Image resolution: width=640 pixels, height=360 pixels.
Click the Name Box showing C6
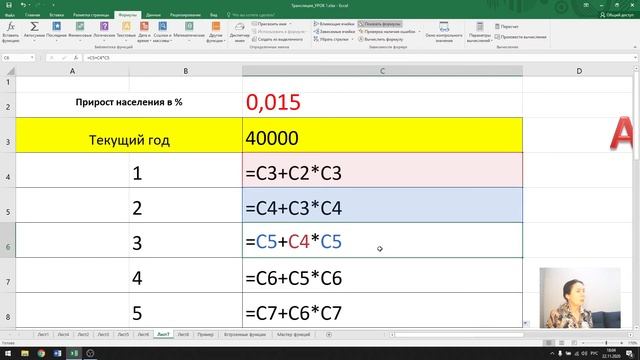16,58
